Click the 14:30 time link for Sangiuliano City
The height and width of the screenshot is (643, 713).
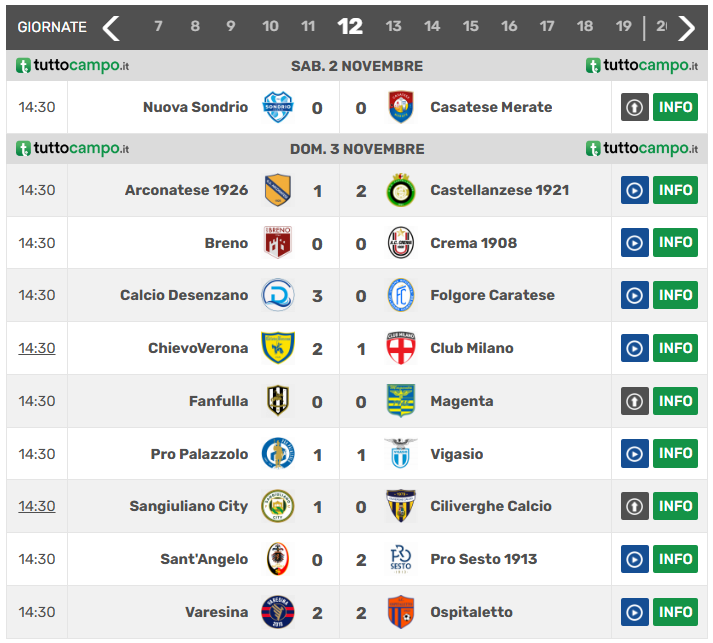(37, 506)
